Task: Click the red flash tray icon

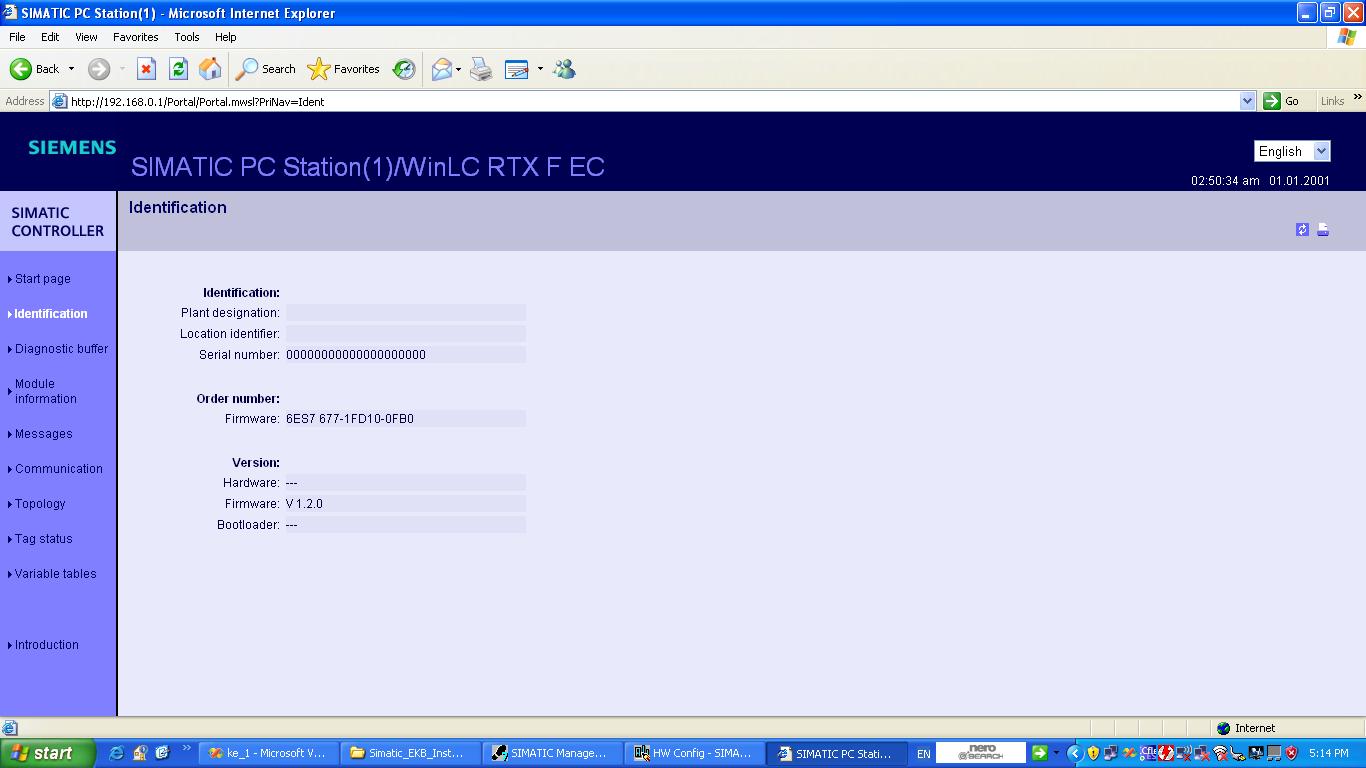Action: point(1166,753)
